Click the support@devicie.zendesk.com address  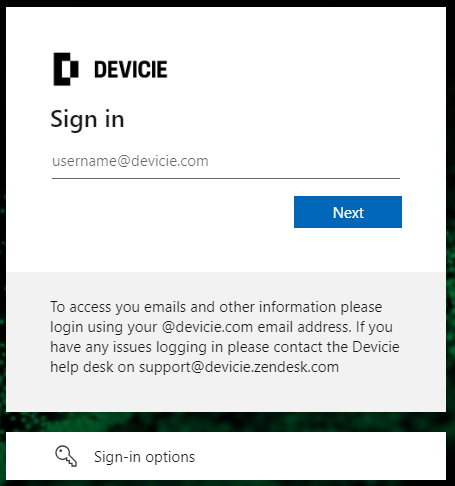coord(239,367)
